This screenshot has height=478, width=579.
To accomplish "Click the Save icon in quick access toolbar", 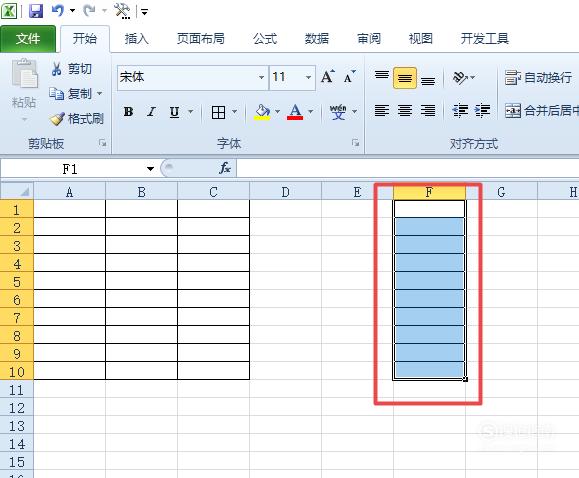I will [x=36, y=11].
